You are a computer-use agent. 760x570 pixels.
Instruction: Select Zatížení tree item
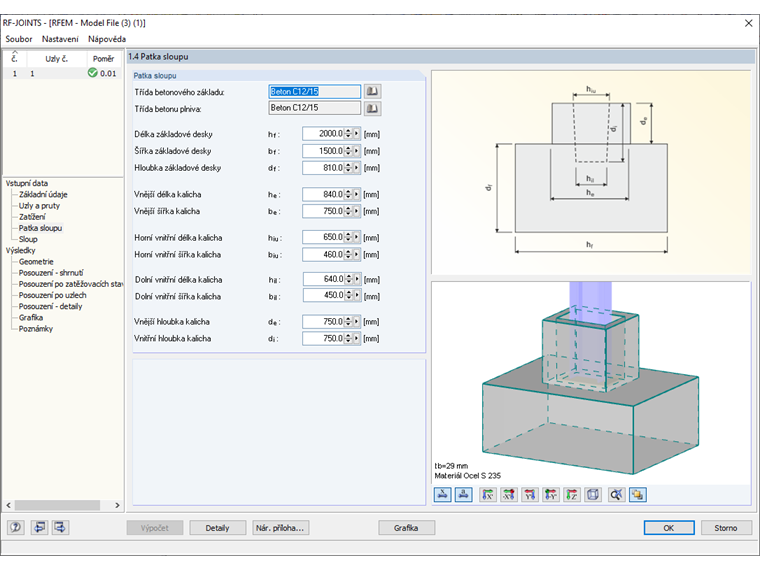coord(32,217)
